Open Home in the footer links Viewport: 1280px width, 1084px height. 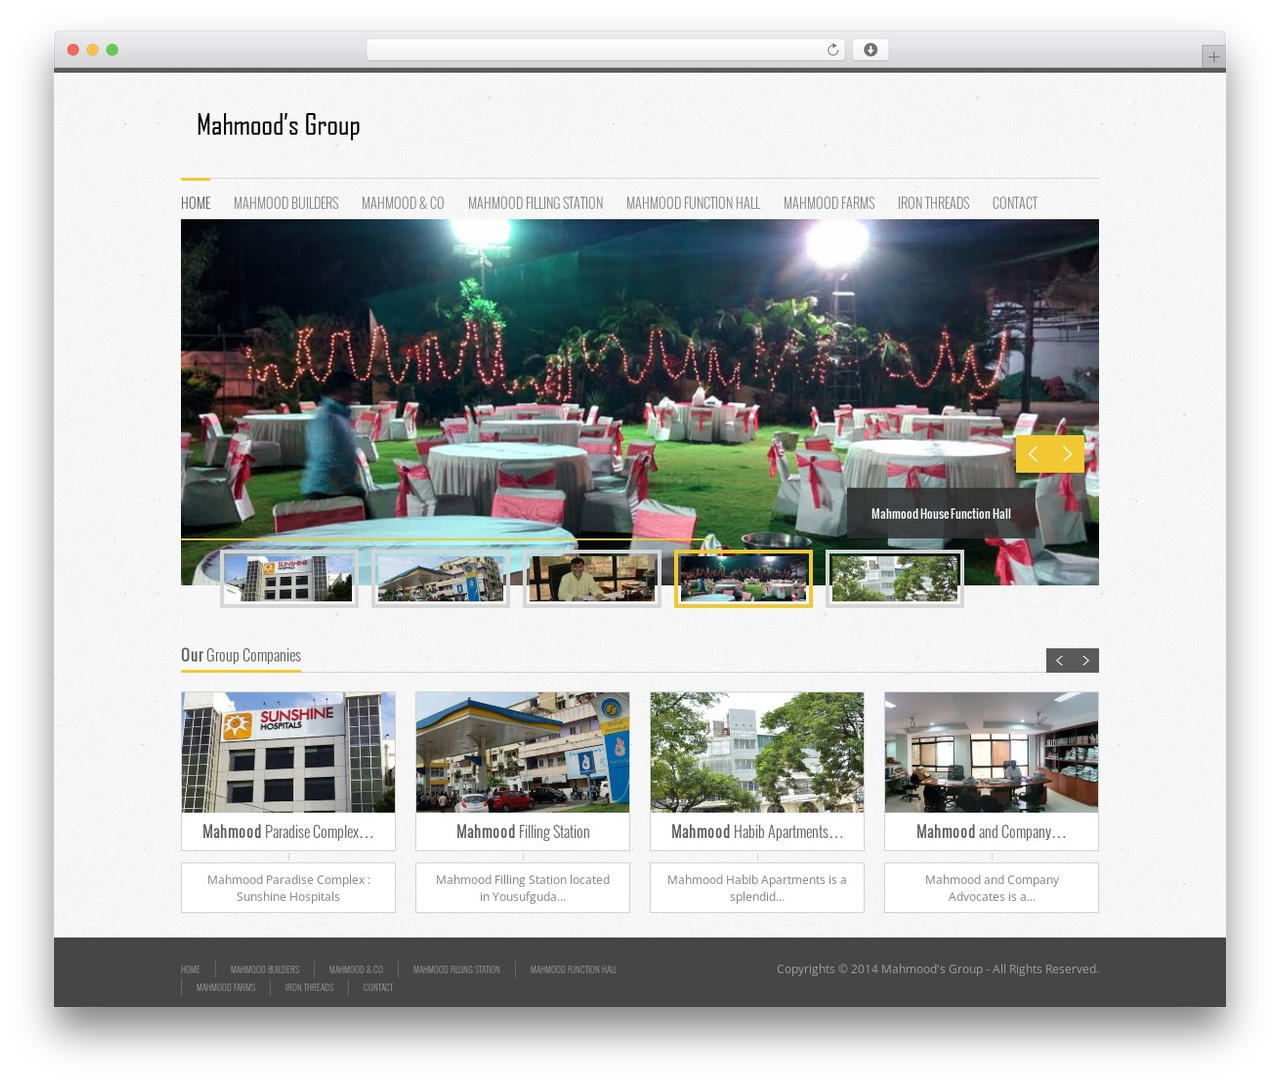[190, 970]
